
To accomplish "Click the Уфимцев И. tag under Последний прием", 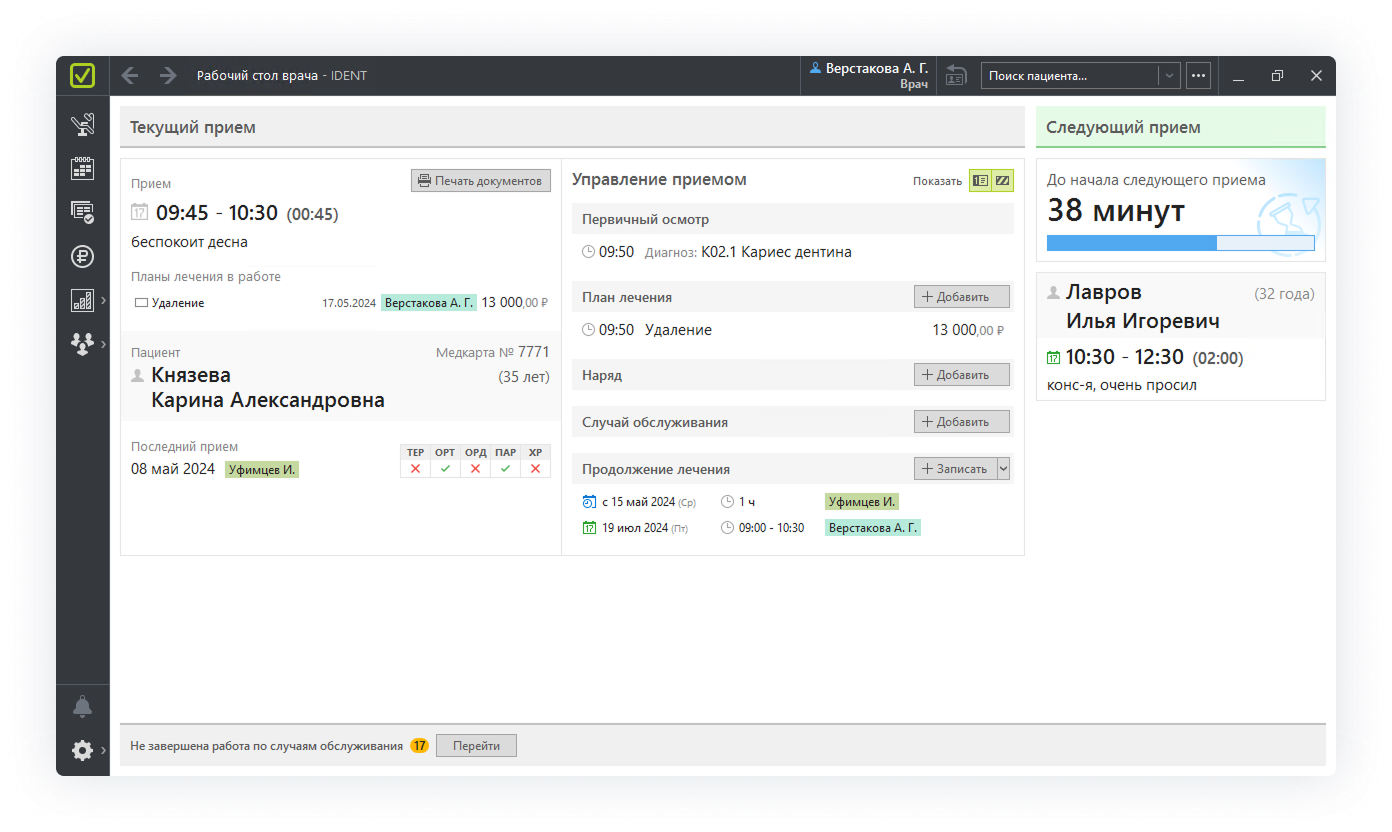I will pos(262,469).
